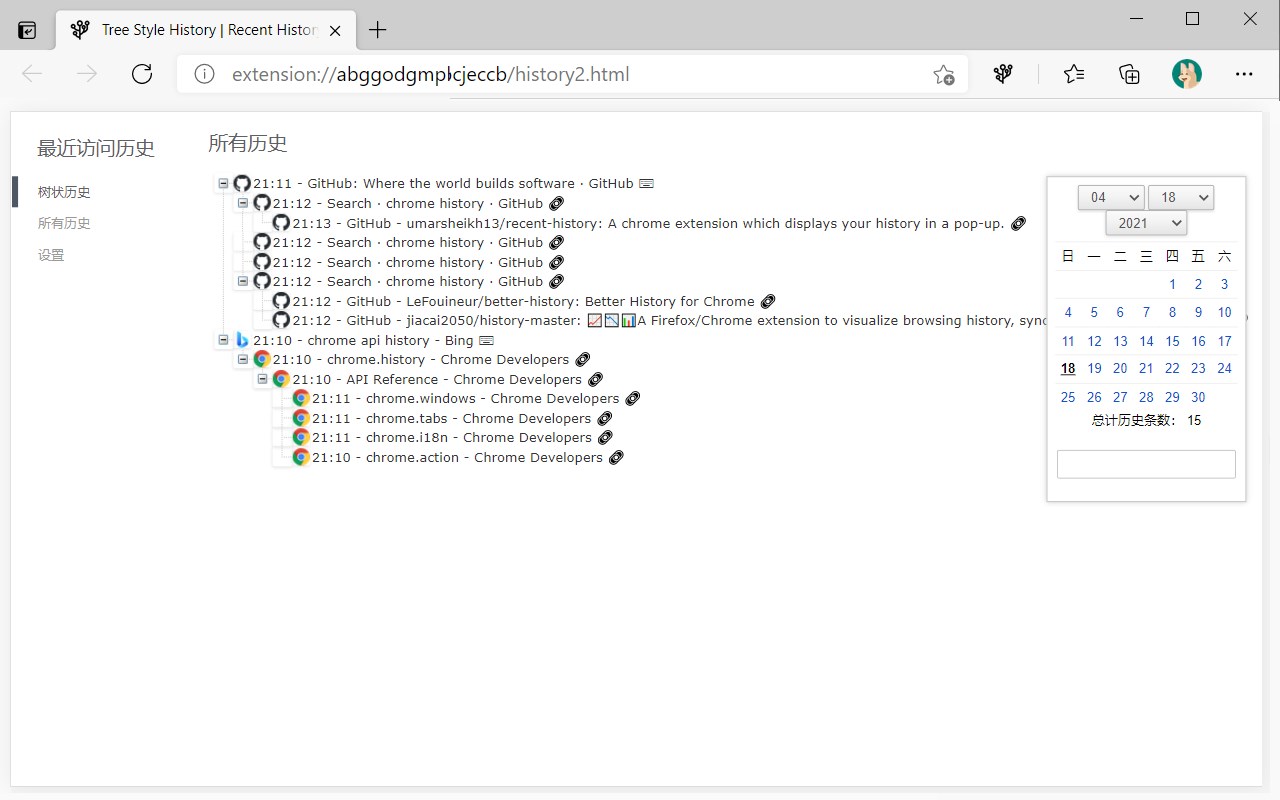The width and height of the screenshot is (1280, 800).
Task: Reload the page with refresh button
Action: (x=142, y=74)
